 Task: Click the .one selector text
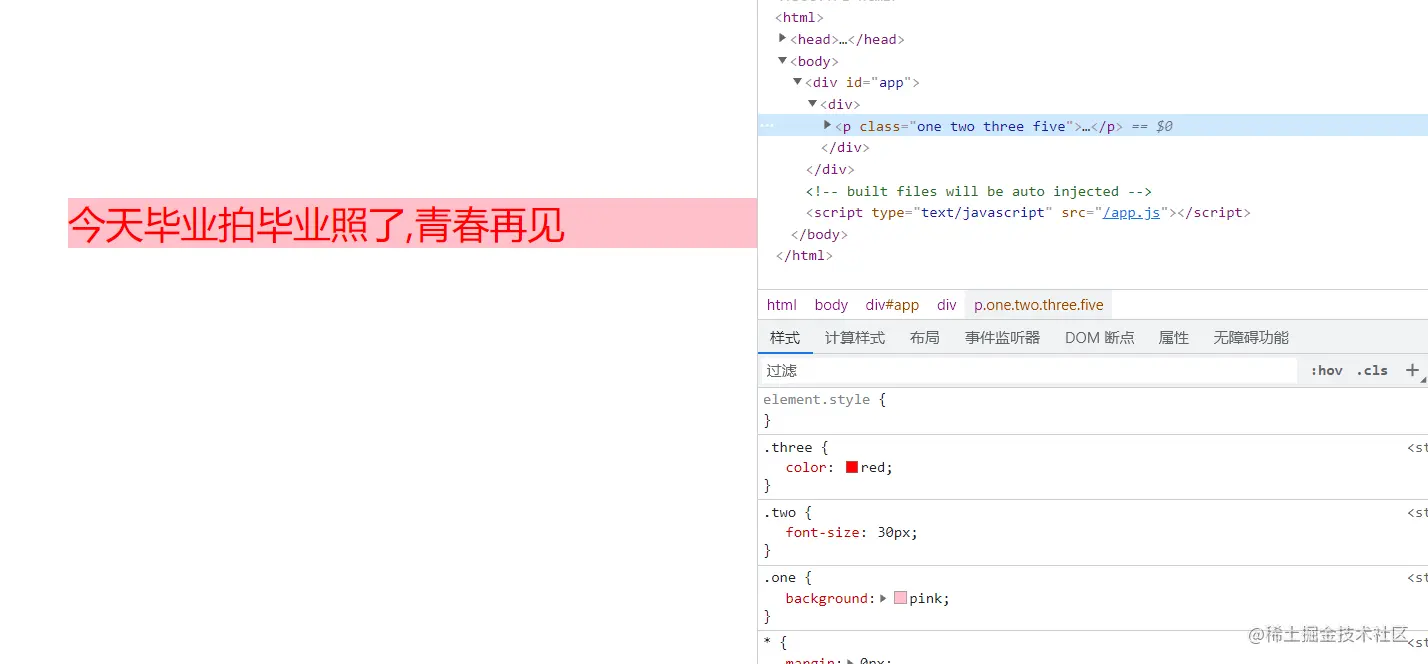coord(780,577)
